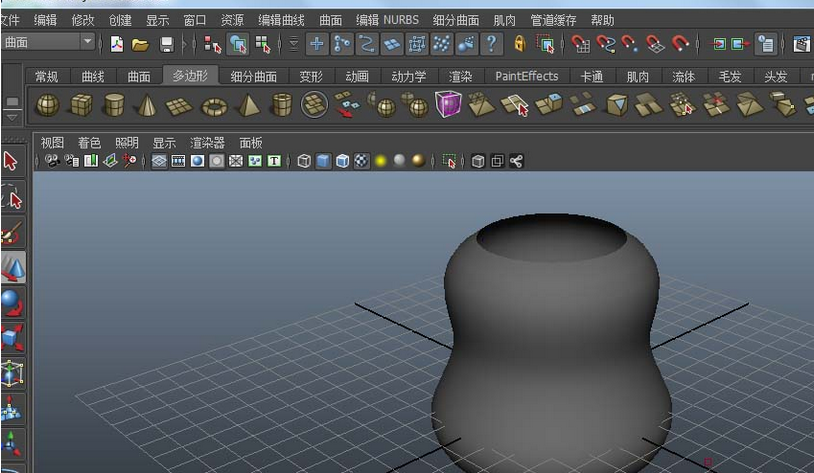Select the arrow Select tool
Screen dimensions: 814x473
12,161
